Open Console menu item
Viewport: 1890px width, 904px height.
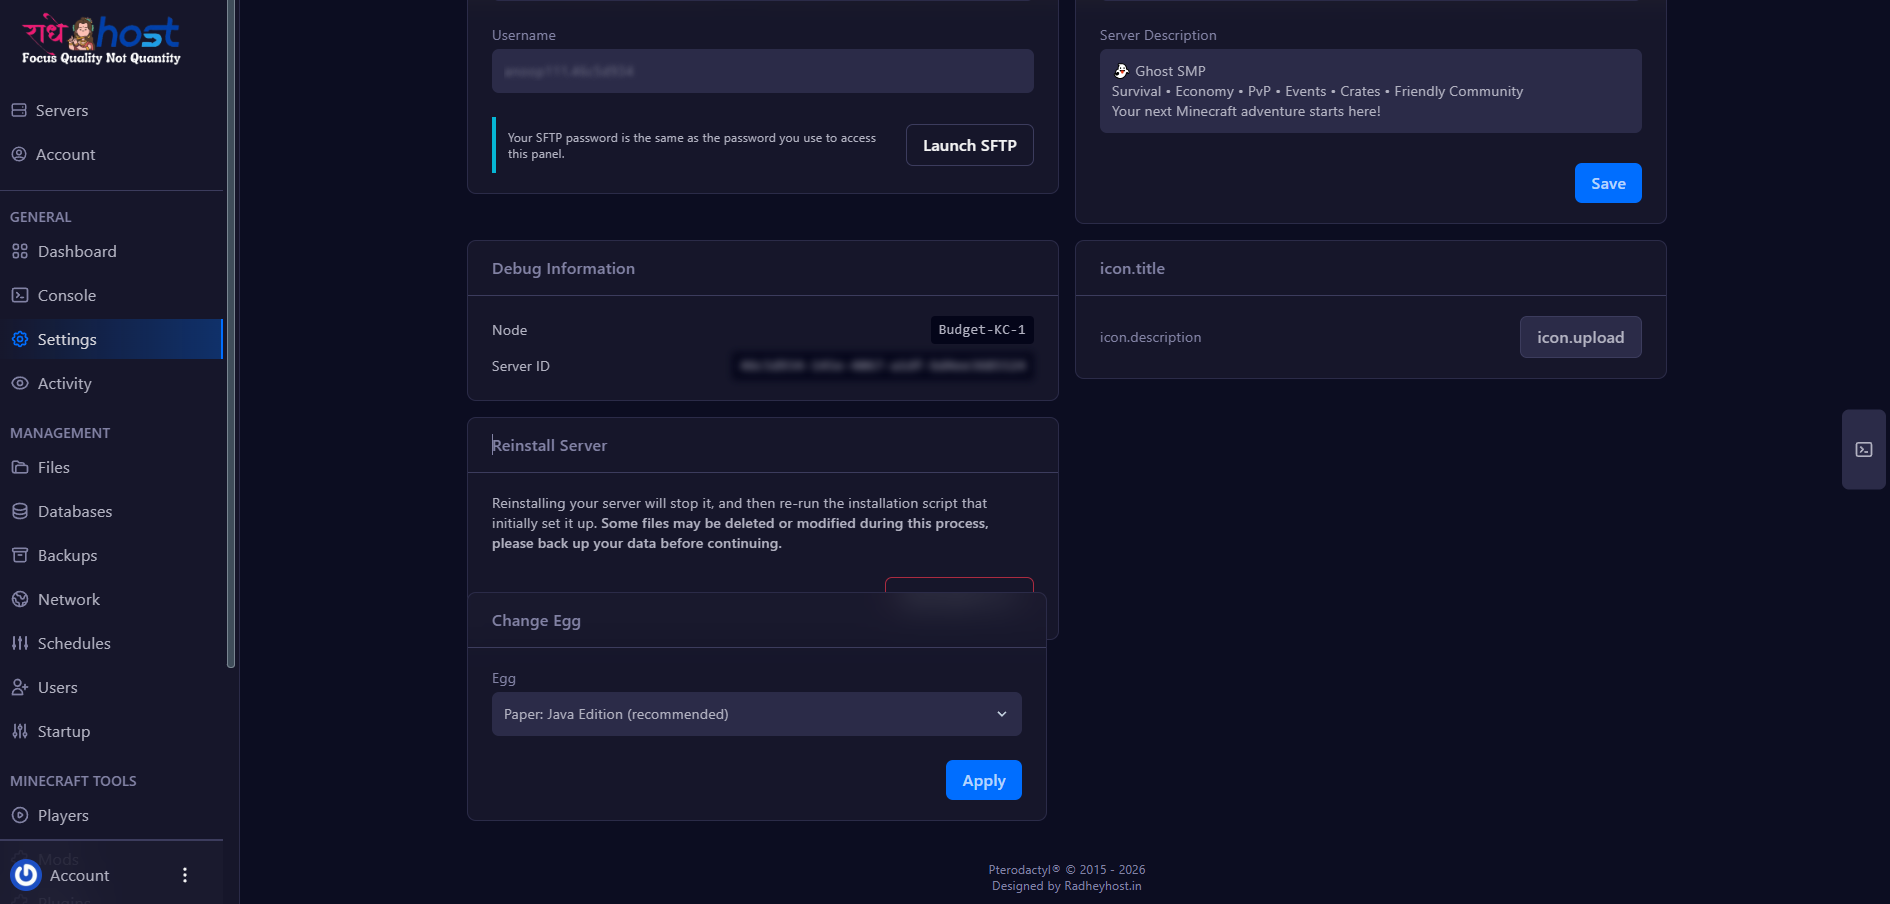coord(67,295)
